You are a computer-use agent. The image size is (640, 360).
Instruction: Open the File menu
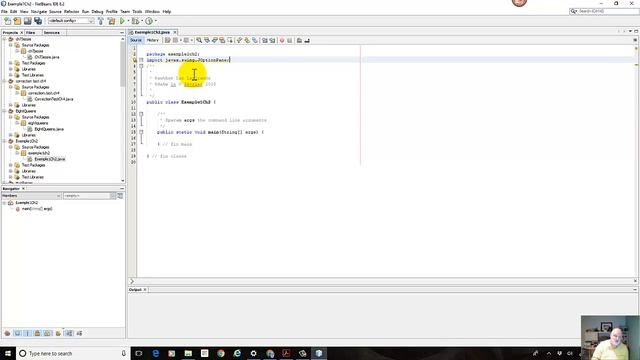pyautogui.click(x=4, y=11)
